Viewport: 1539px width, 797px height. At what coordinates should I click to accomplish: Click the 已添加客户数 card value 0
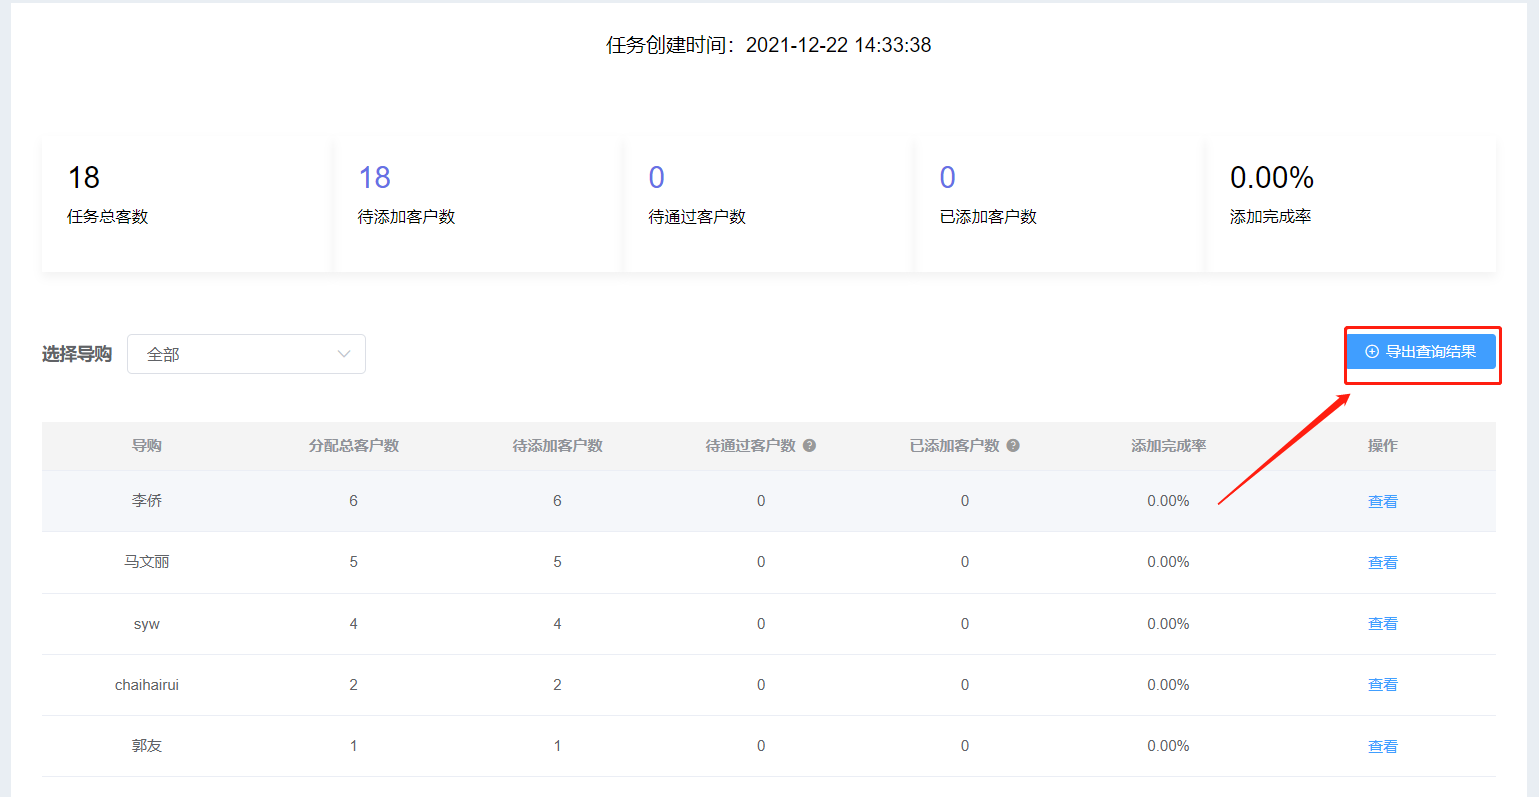pyautogui.click(x=947, y=178)
